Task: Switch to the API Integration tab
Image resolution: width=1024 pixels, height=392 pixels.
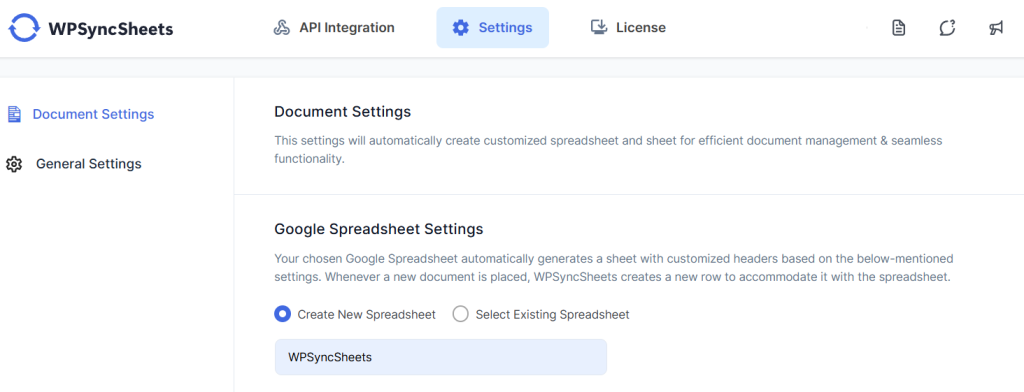Action: 334,28
